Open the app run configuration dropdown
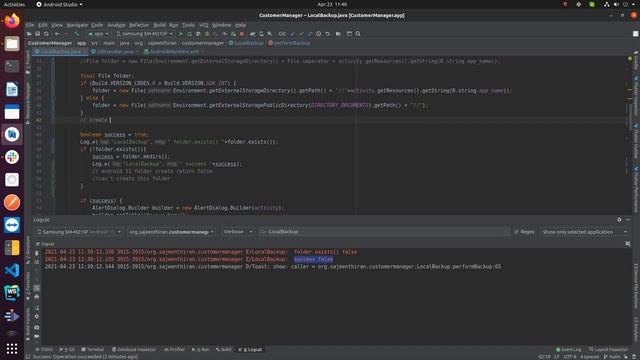The height and width of the screenshot is (360, 640). (x=98, y=34)
